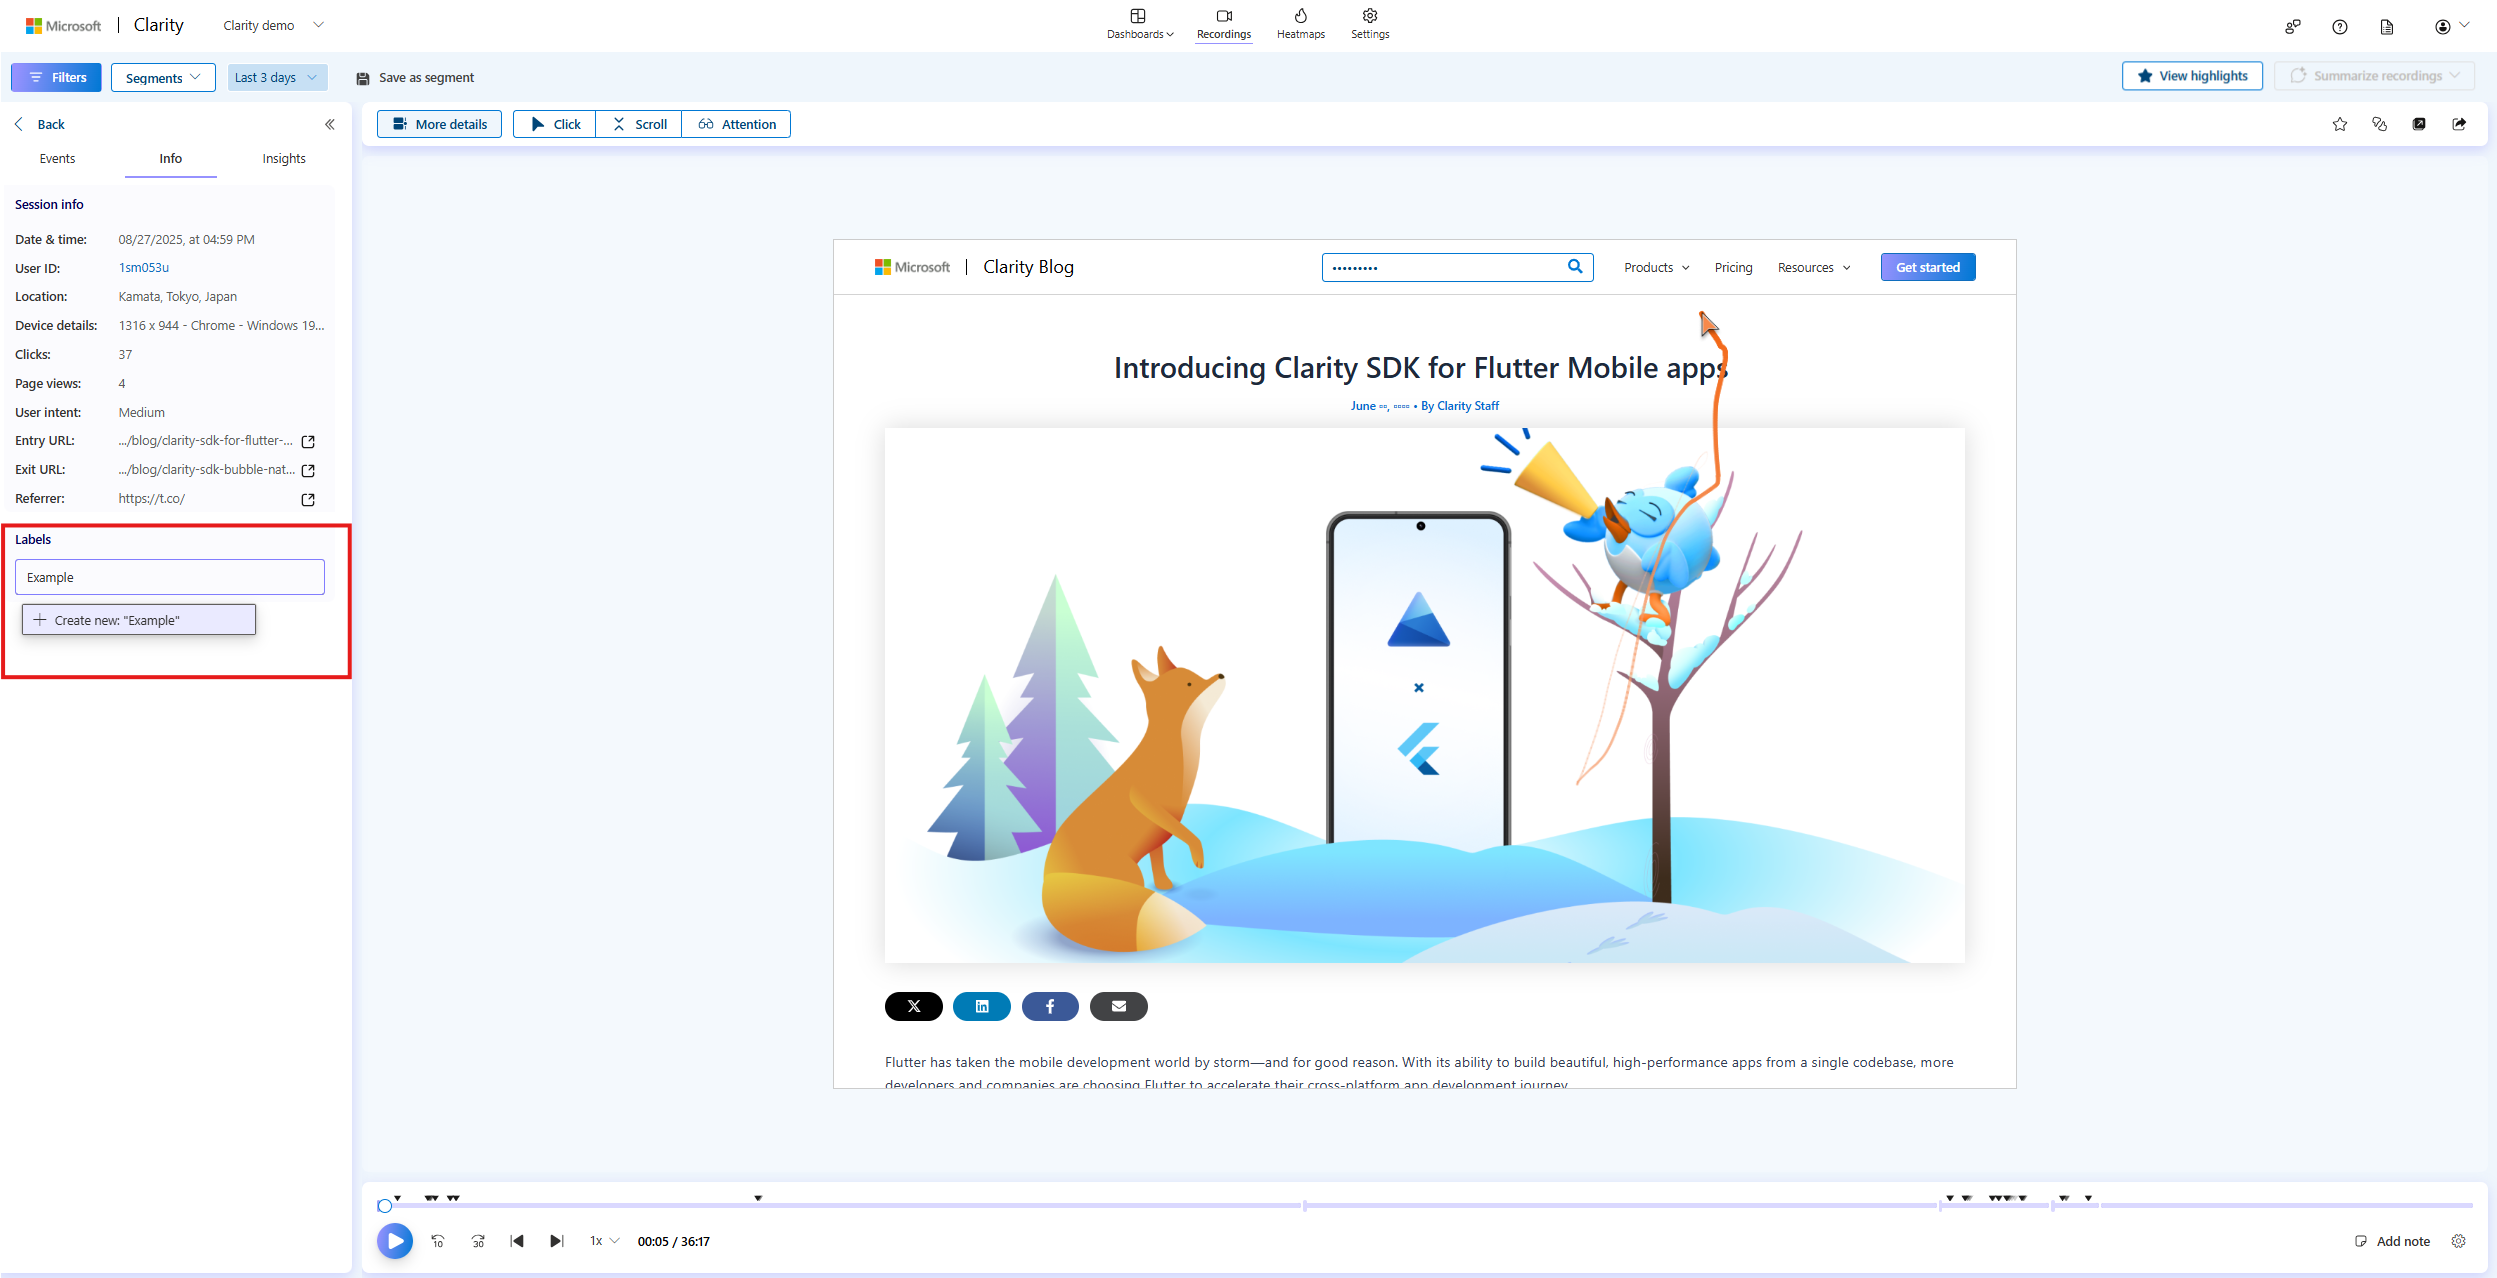View recording highlights
2497x1278 pixels.
click(2192, 76)
